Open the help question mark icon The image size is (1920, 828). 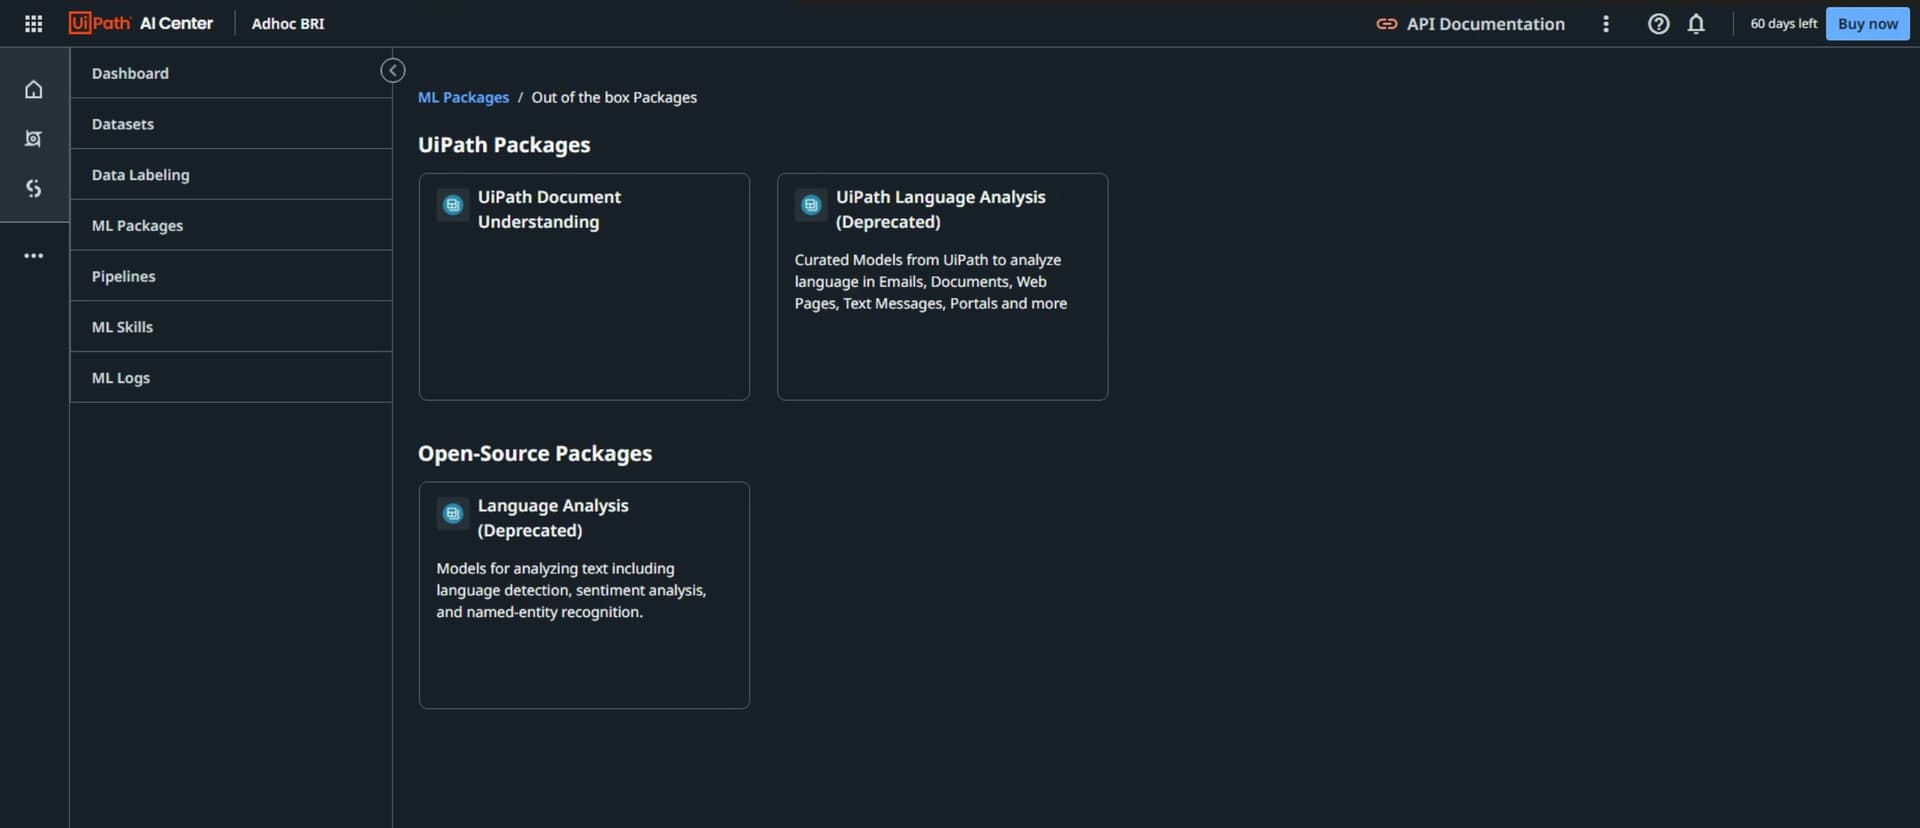[1658, 24]
